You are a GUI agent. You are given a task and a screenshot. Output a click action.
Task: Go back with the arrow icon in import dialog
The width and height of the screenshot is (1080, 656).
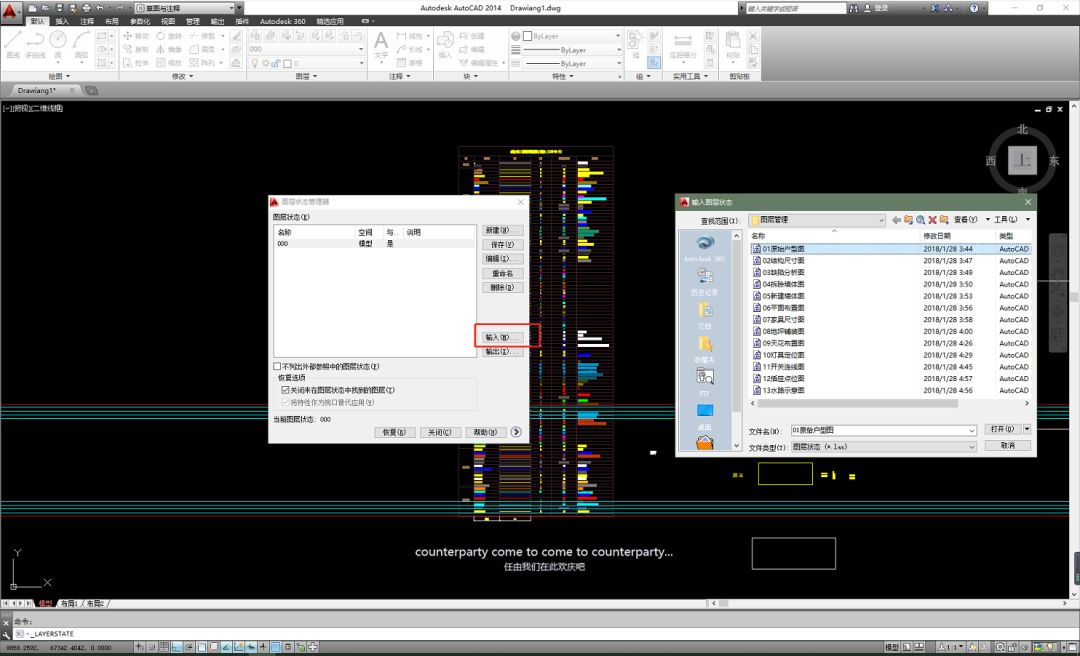click(896, 220)
